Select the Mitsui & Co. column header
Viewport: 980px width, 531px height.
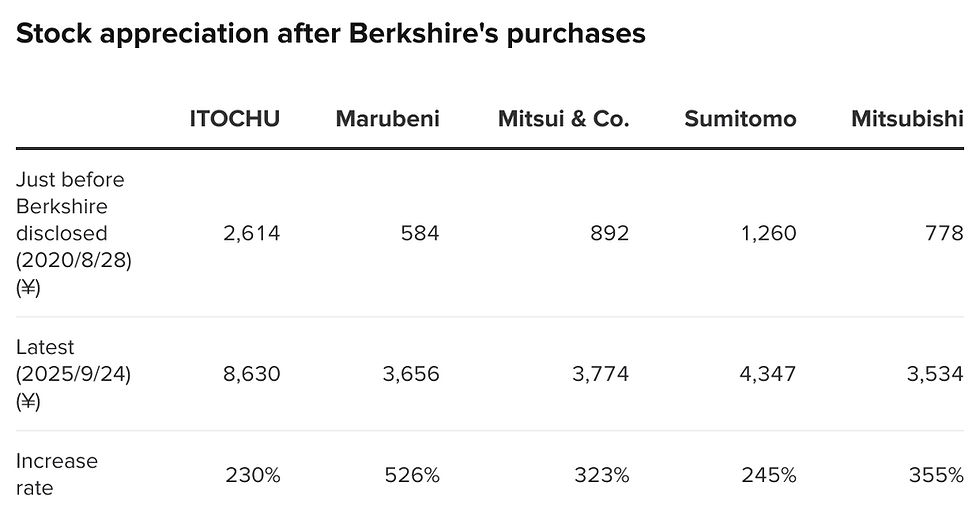[x=563, y=119]
